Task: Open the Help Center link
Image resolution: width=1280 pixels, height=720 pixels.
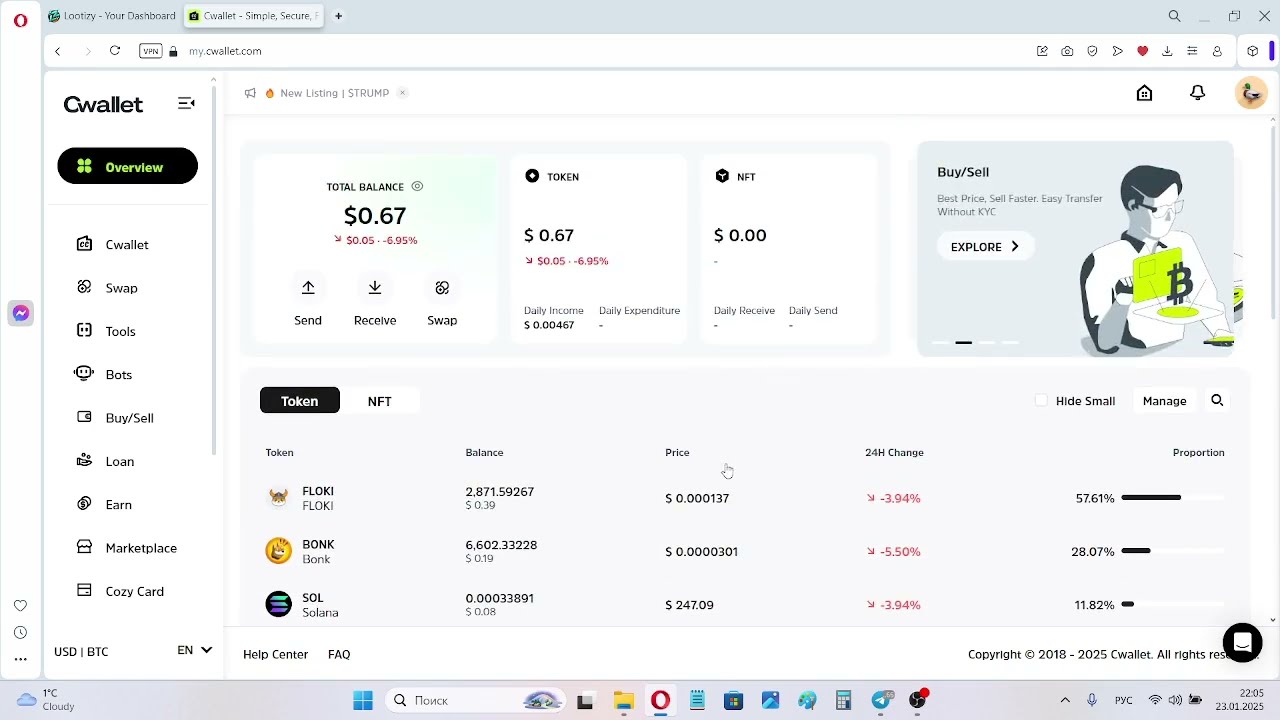Action: [x=275, y=654]
